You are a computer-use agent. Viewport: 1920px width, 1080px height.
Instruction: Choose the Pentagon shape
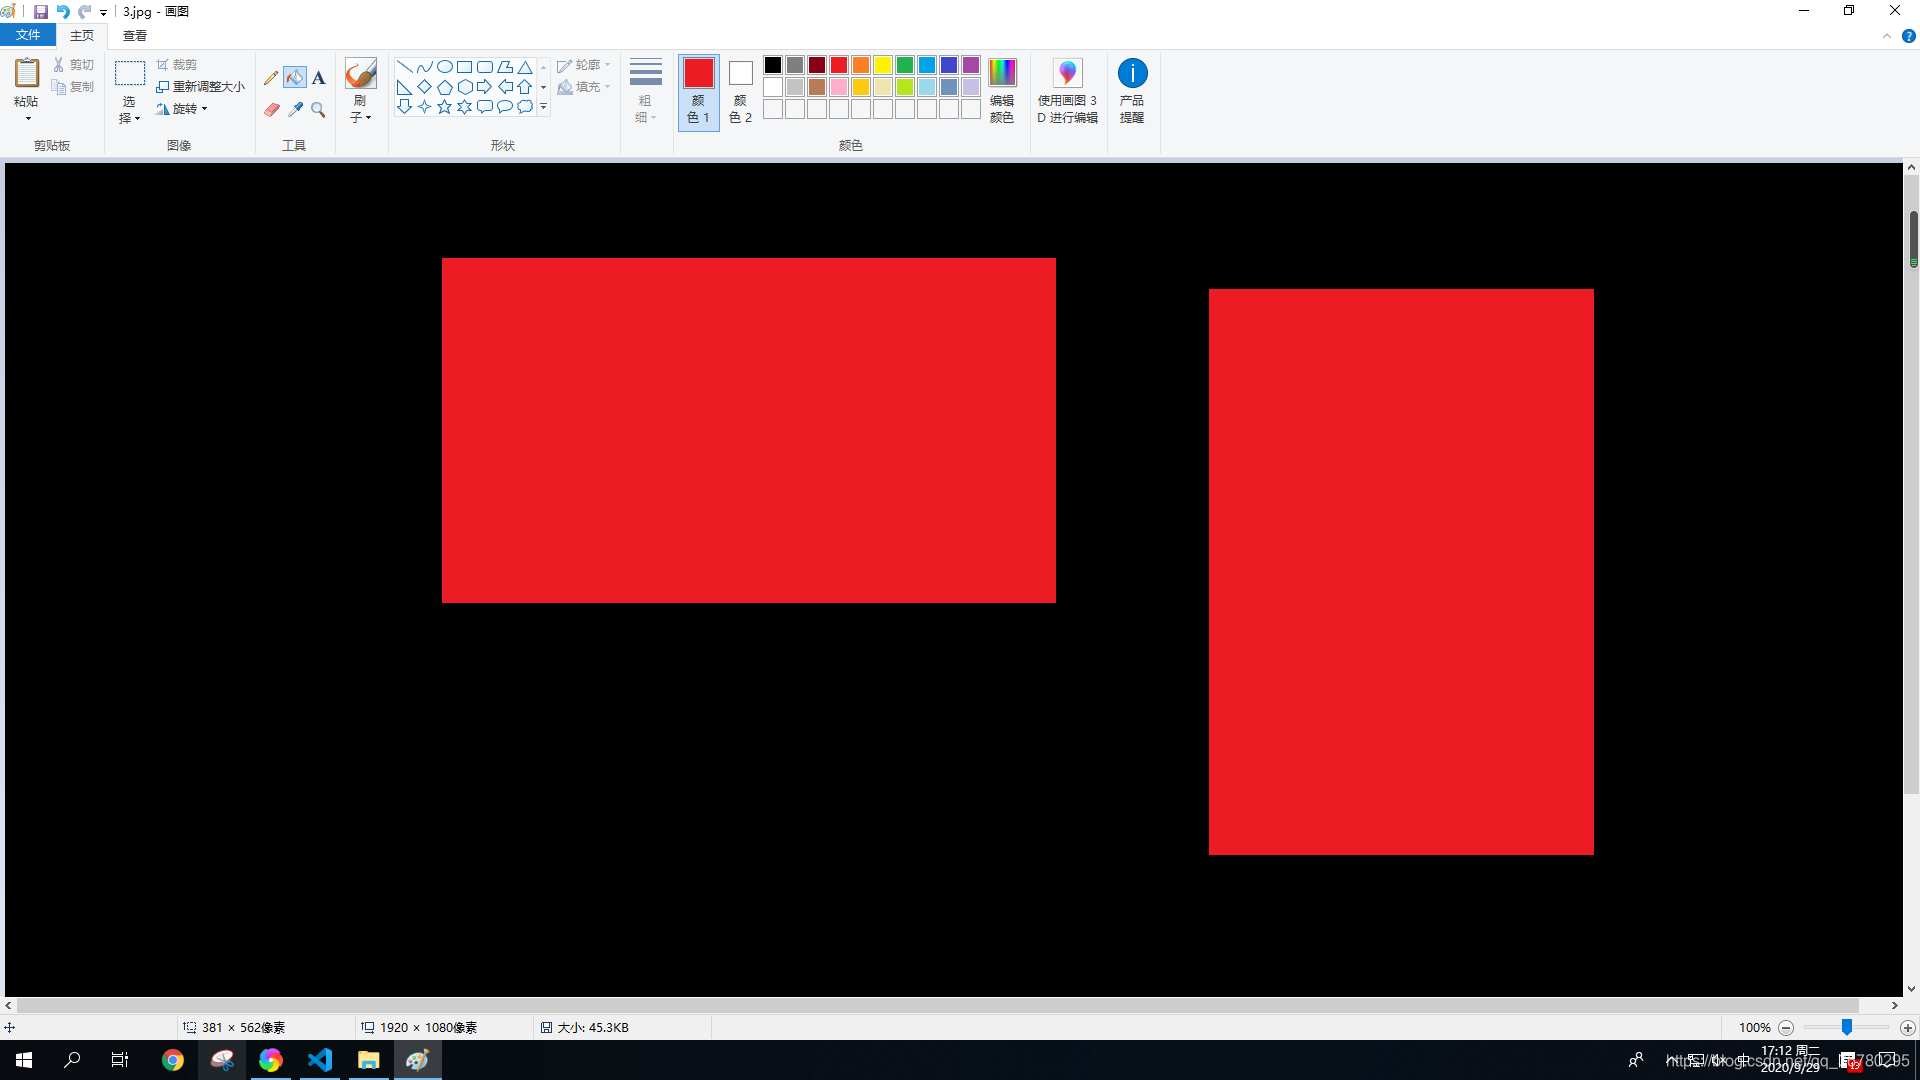coord(445,87)
